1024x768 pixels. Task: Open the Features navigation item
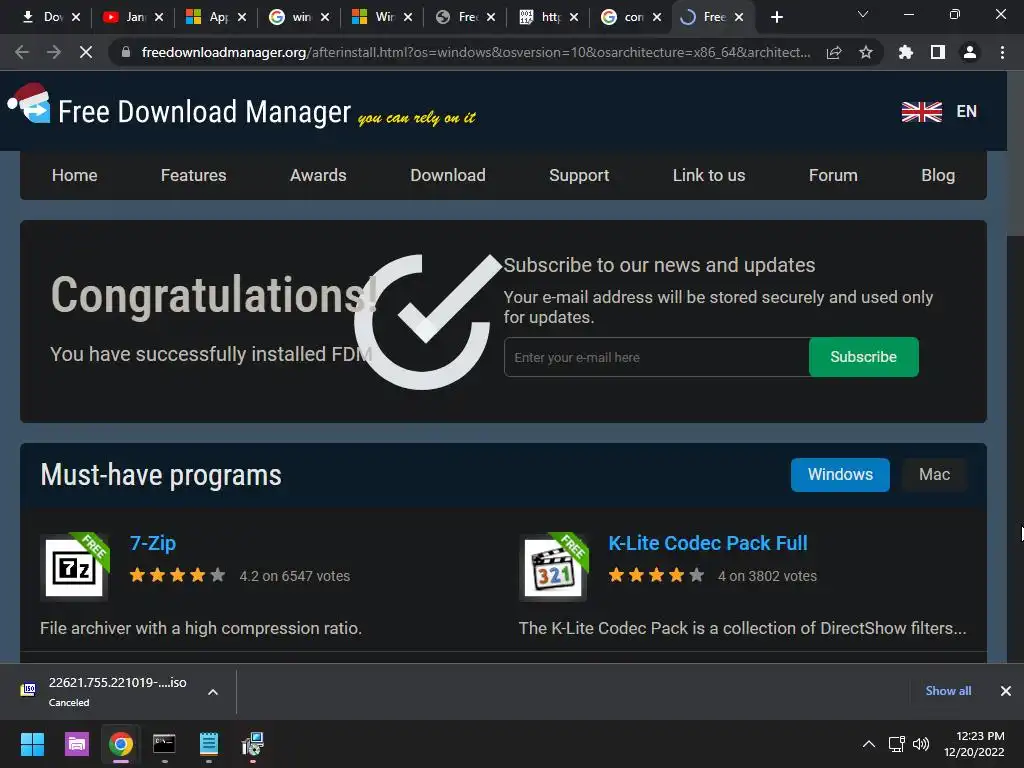pyautogui.click(x=193, y=175)
